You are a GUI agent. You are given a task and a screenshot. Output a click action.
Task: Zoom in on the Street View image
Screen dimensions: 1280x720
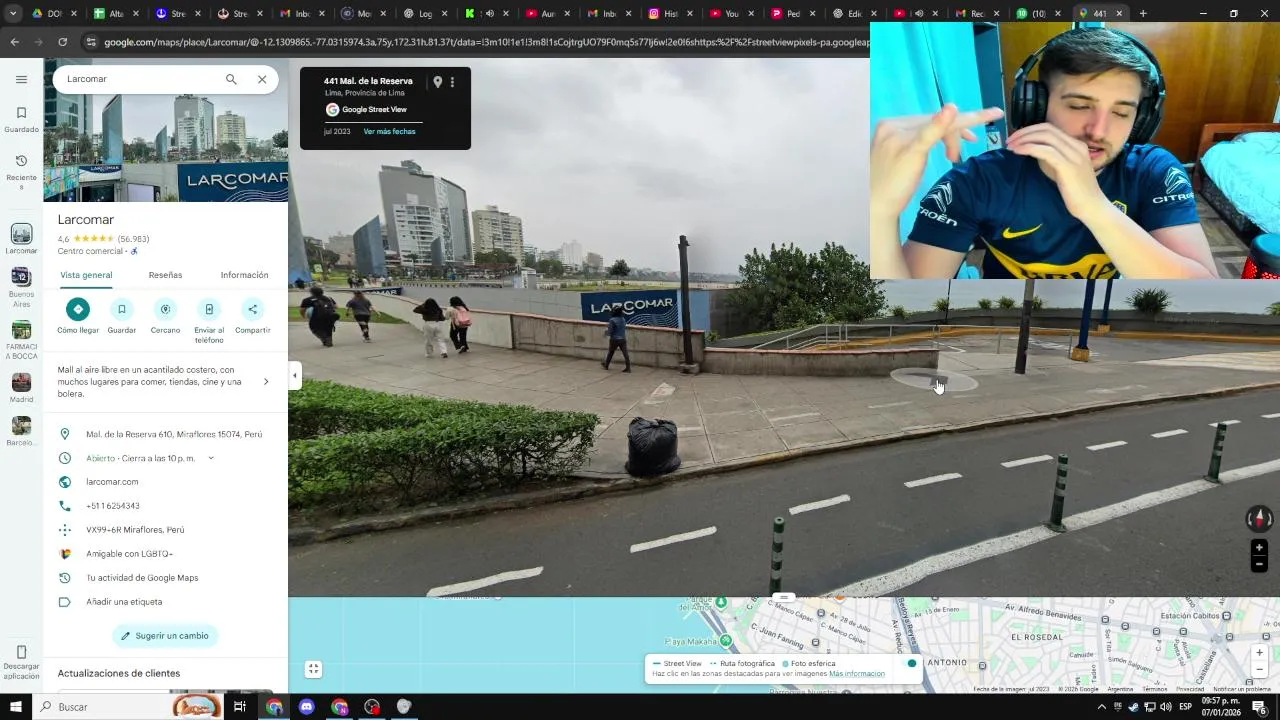[x=1259, y=547]
